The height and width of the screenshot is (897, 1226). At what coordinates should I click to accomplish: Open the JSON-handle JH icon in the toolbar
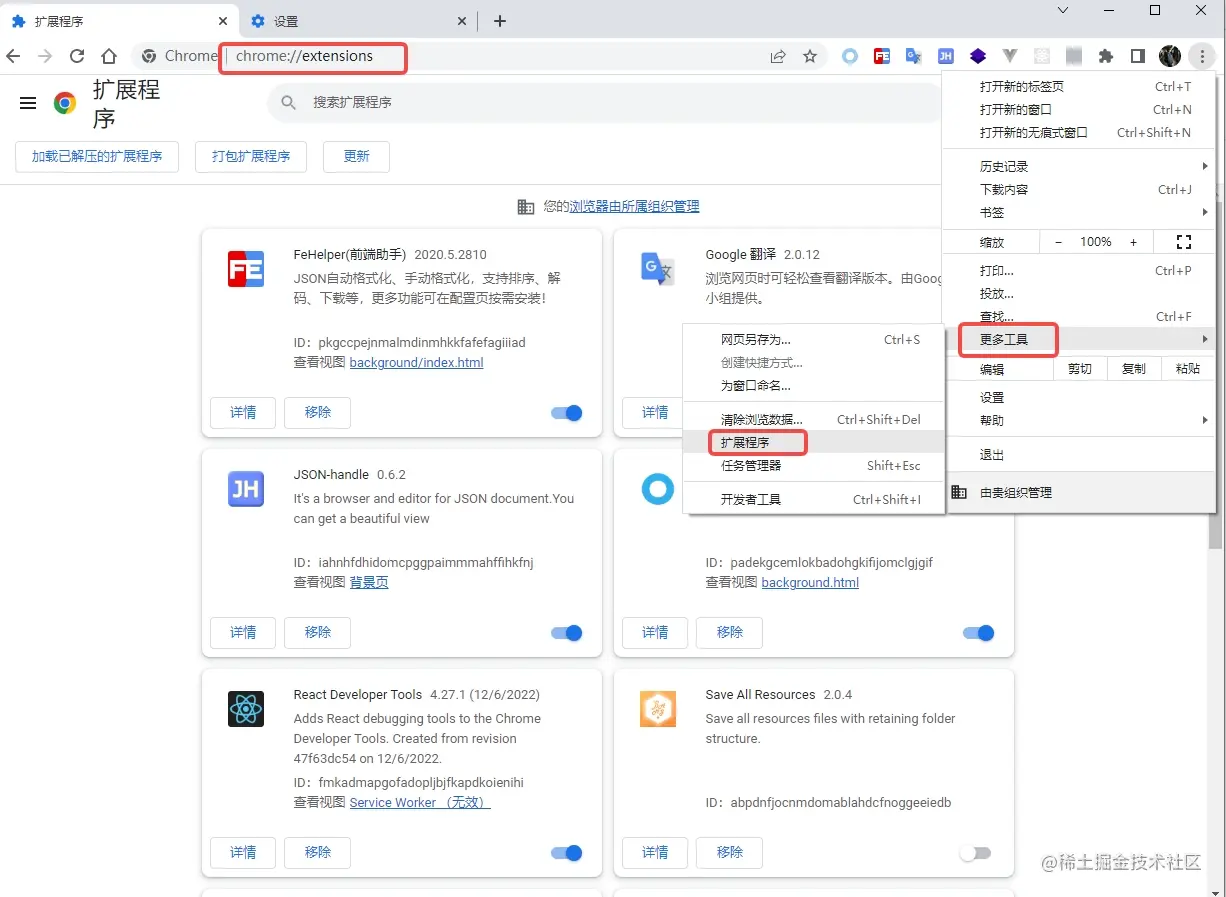[x=946, y=56]
